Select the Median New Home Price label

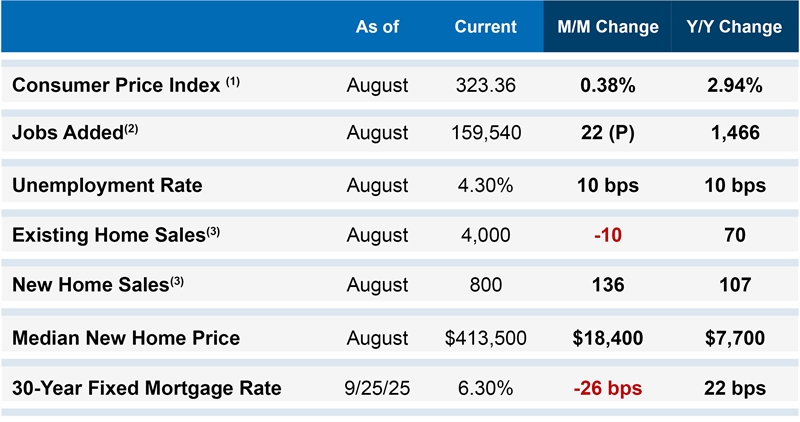tap(126, 338)
